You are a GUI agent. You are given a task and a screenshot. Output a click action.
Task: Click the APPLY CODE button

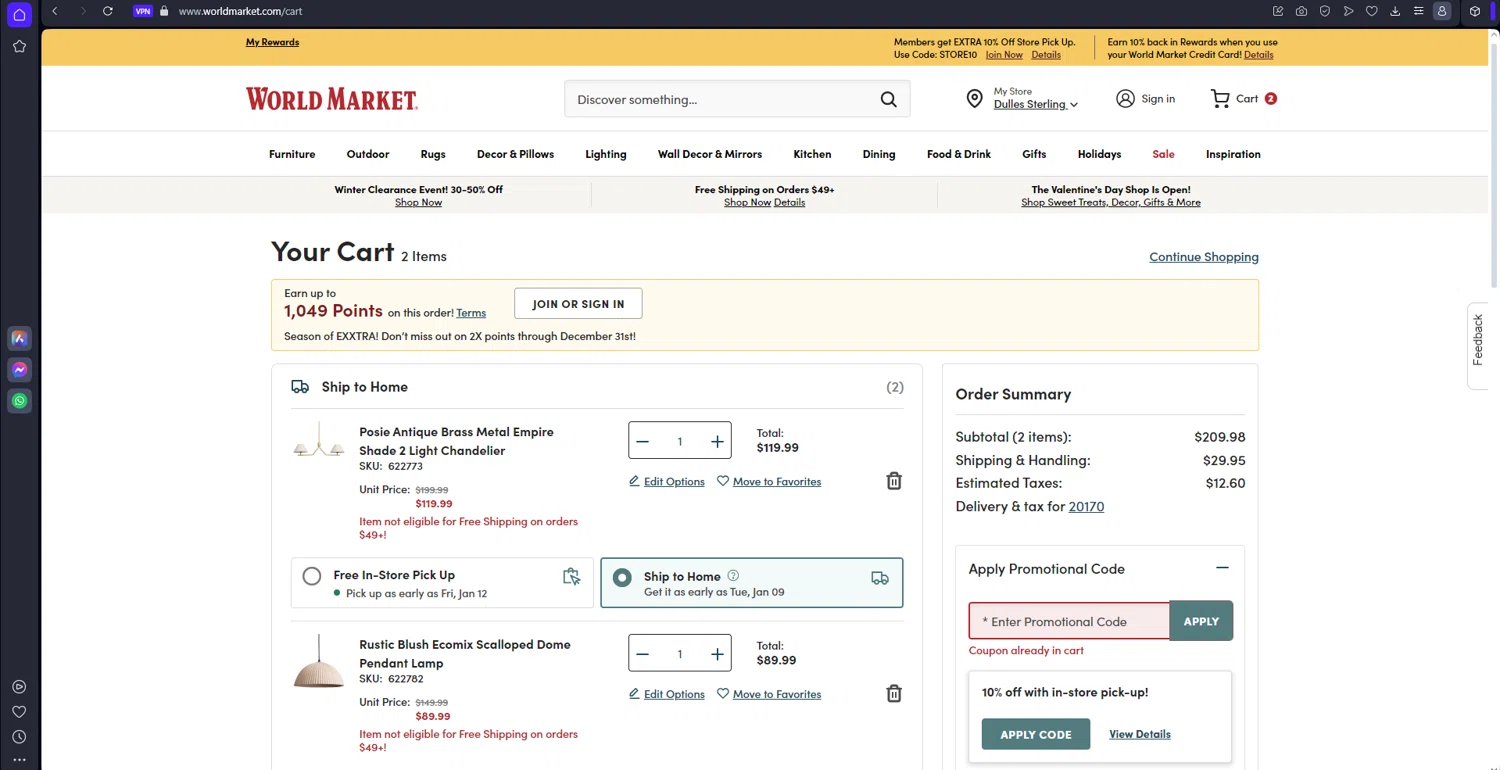coord(1036,734)
